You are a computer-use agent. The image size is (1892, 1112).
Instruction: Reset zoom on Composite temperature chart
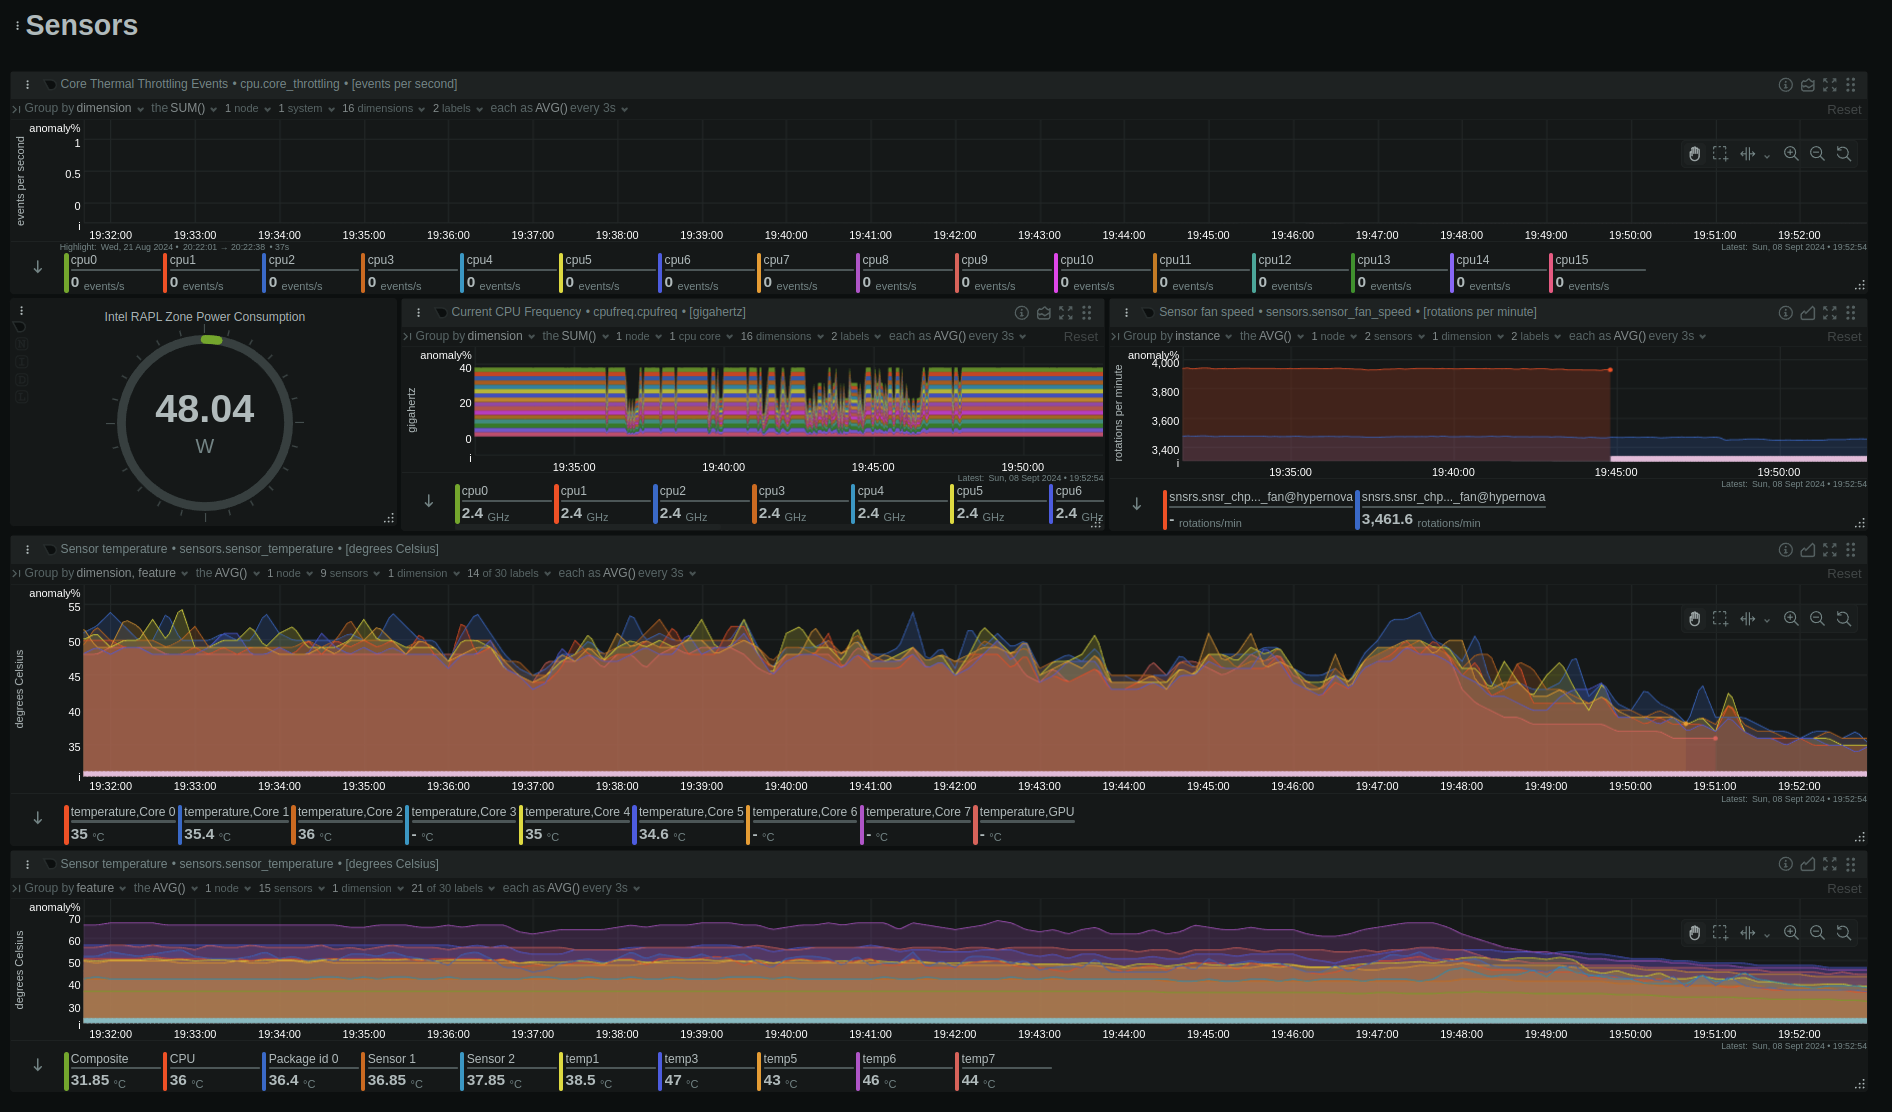(1843, 933)
